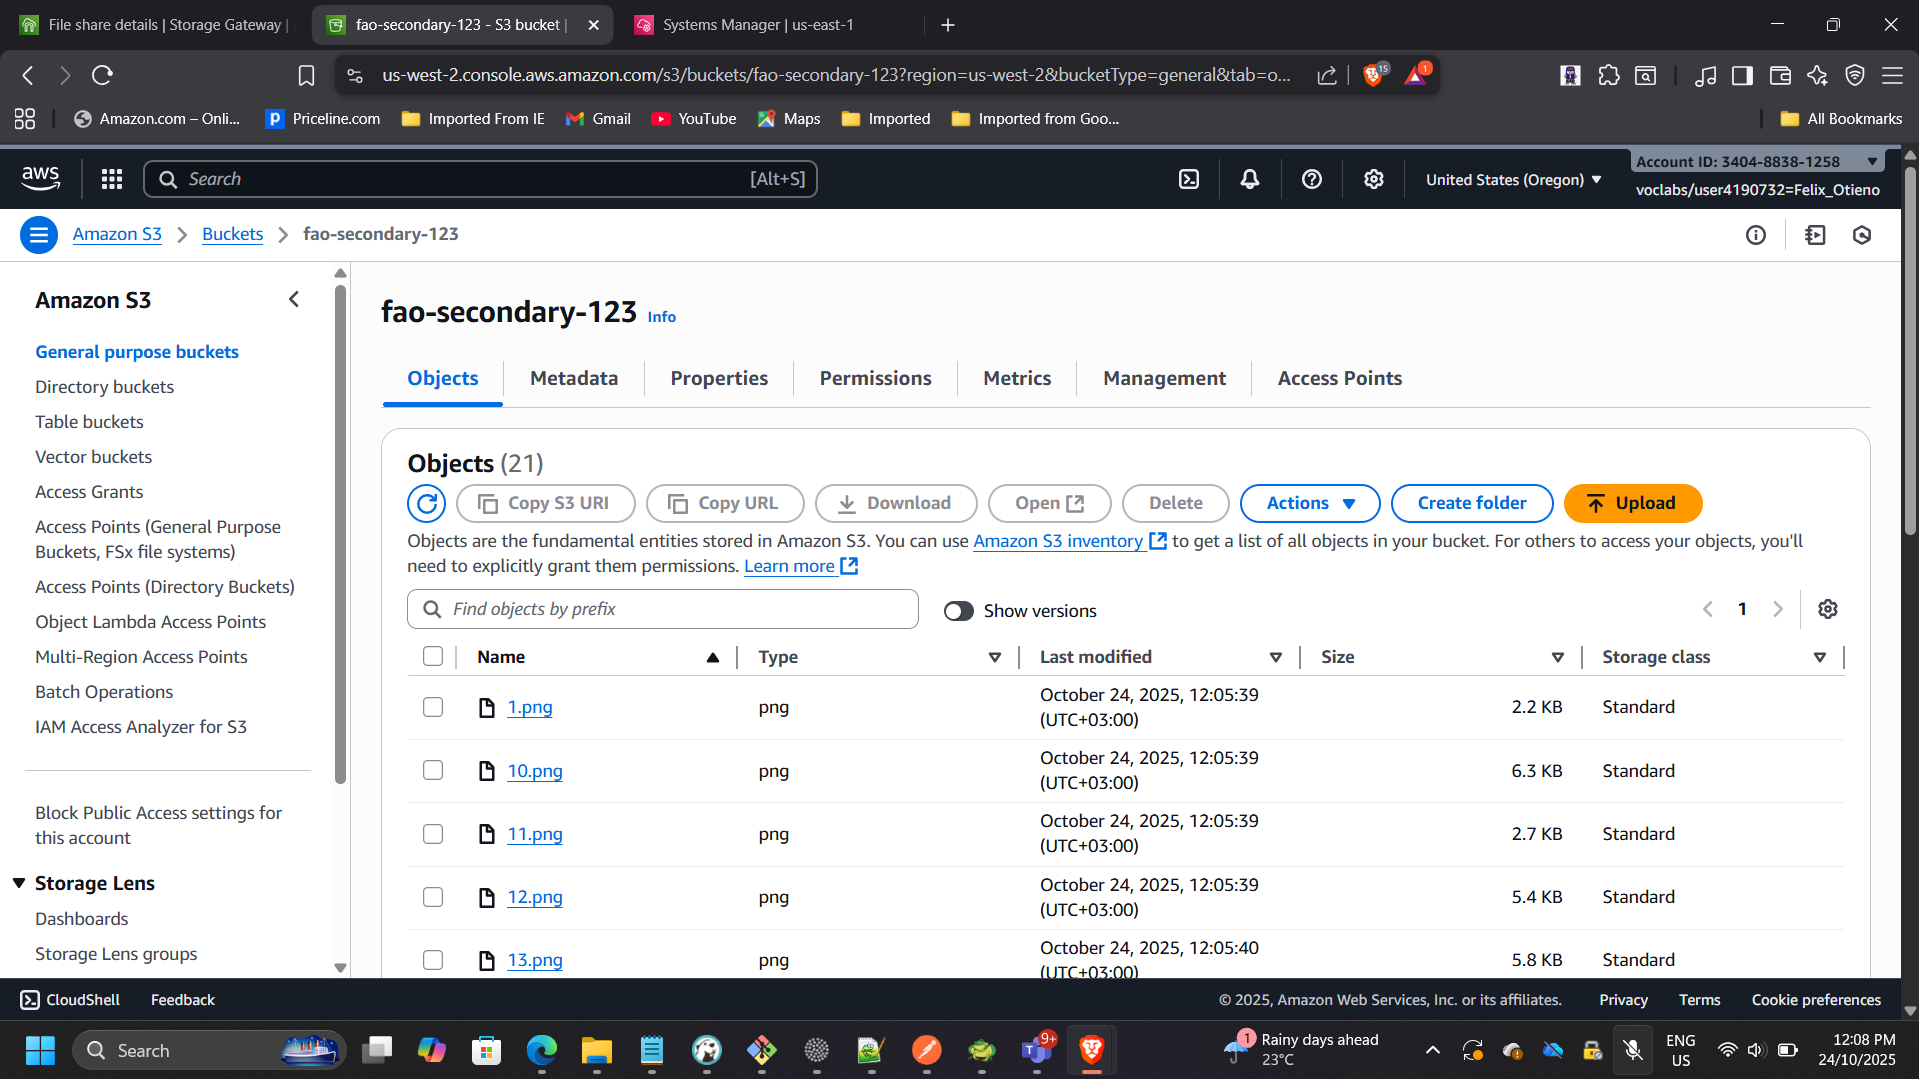
Task: Open the AWS notifications bell
Action: point(1249,179)
